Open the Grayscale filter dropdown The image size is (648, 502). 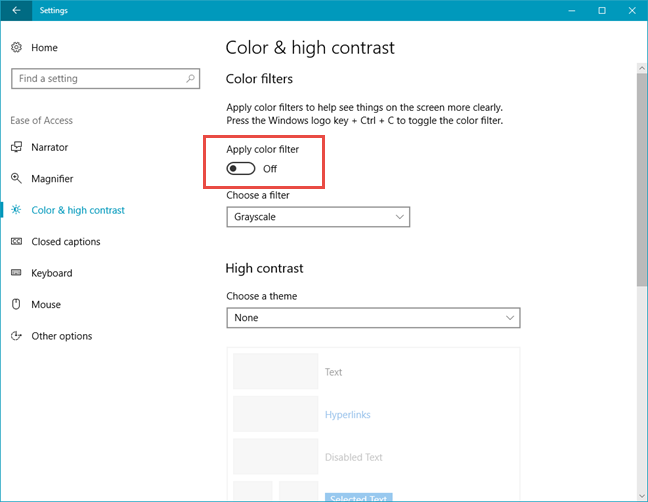pos(318,217)
